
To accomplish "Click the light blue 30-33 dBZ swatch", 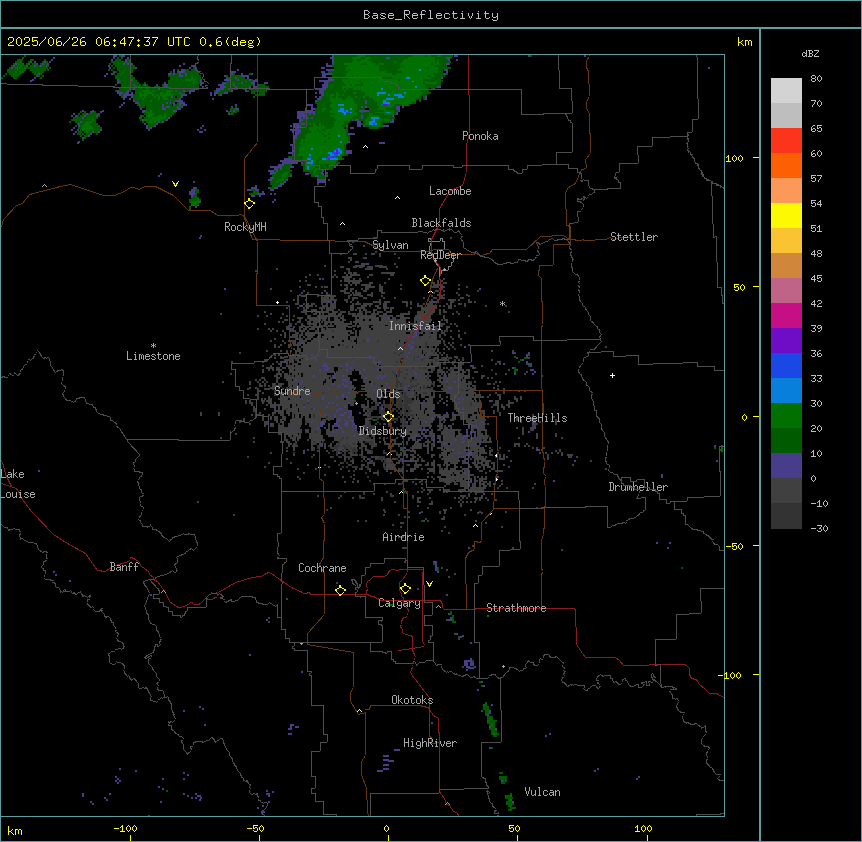I will 786,391.
